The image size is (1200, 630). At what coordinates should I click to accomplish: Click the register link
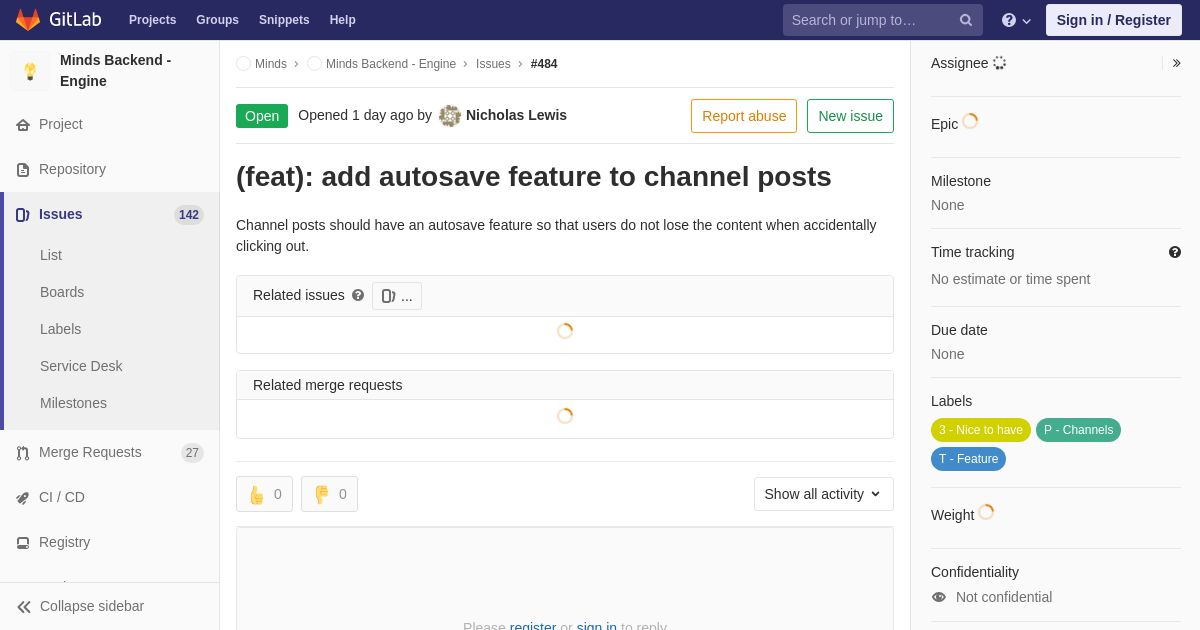coord(533,626)
